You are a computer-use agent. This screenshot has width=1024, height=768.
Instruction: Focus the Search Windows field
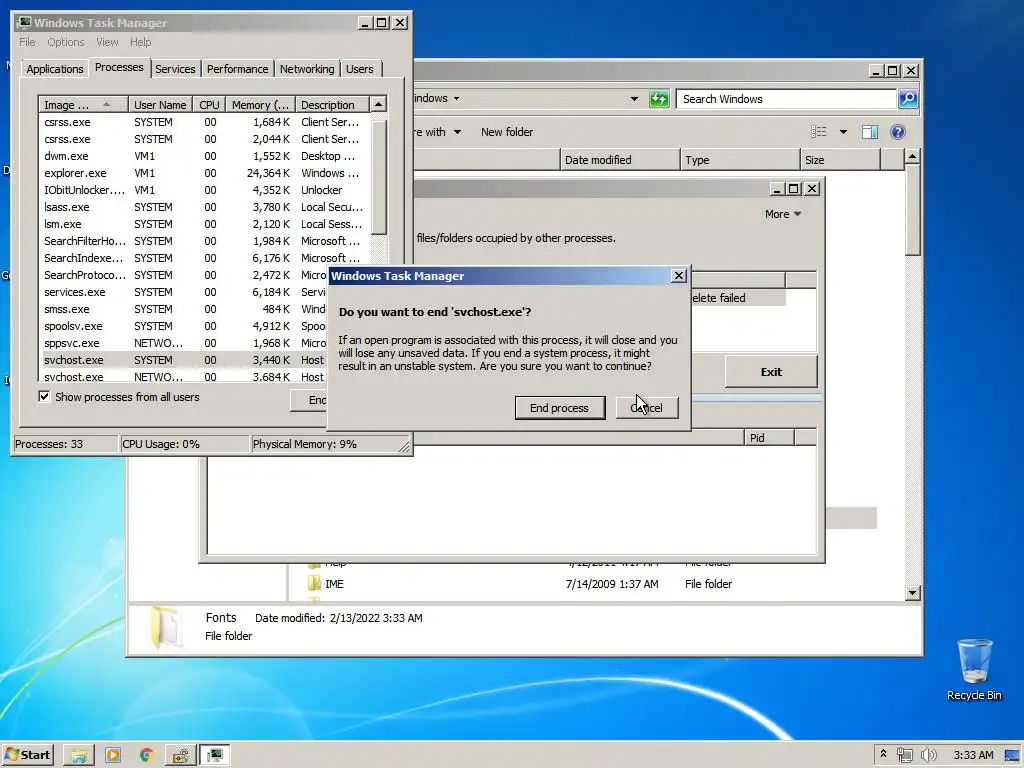786,99
